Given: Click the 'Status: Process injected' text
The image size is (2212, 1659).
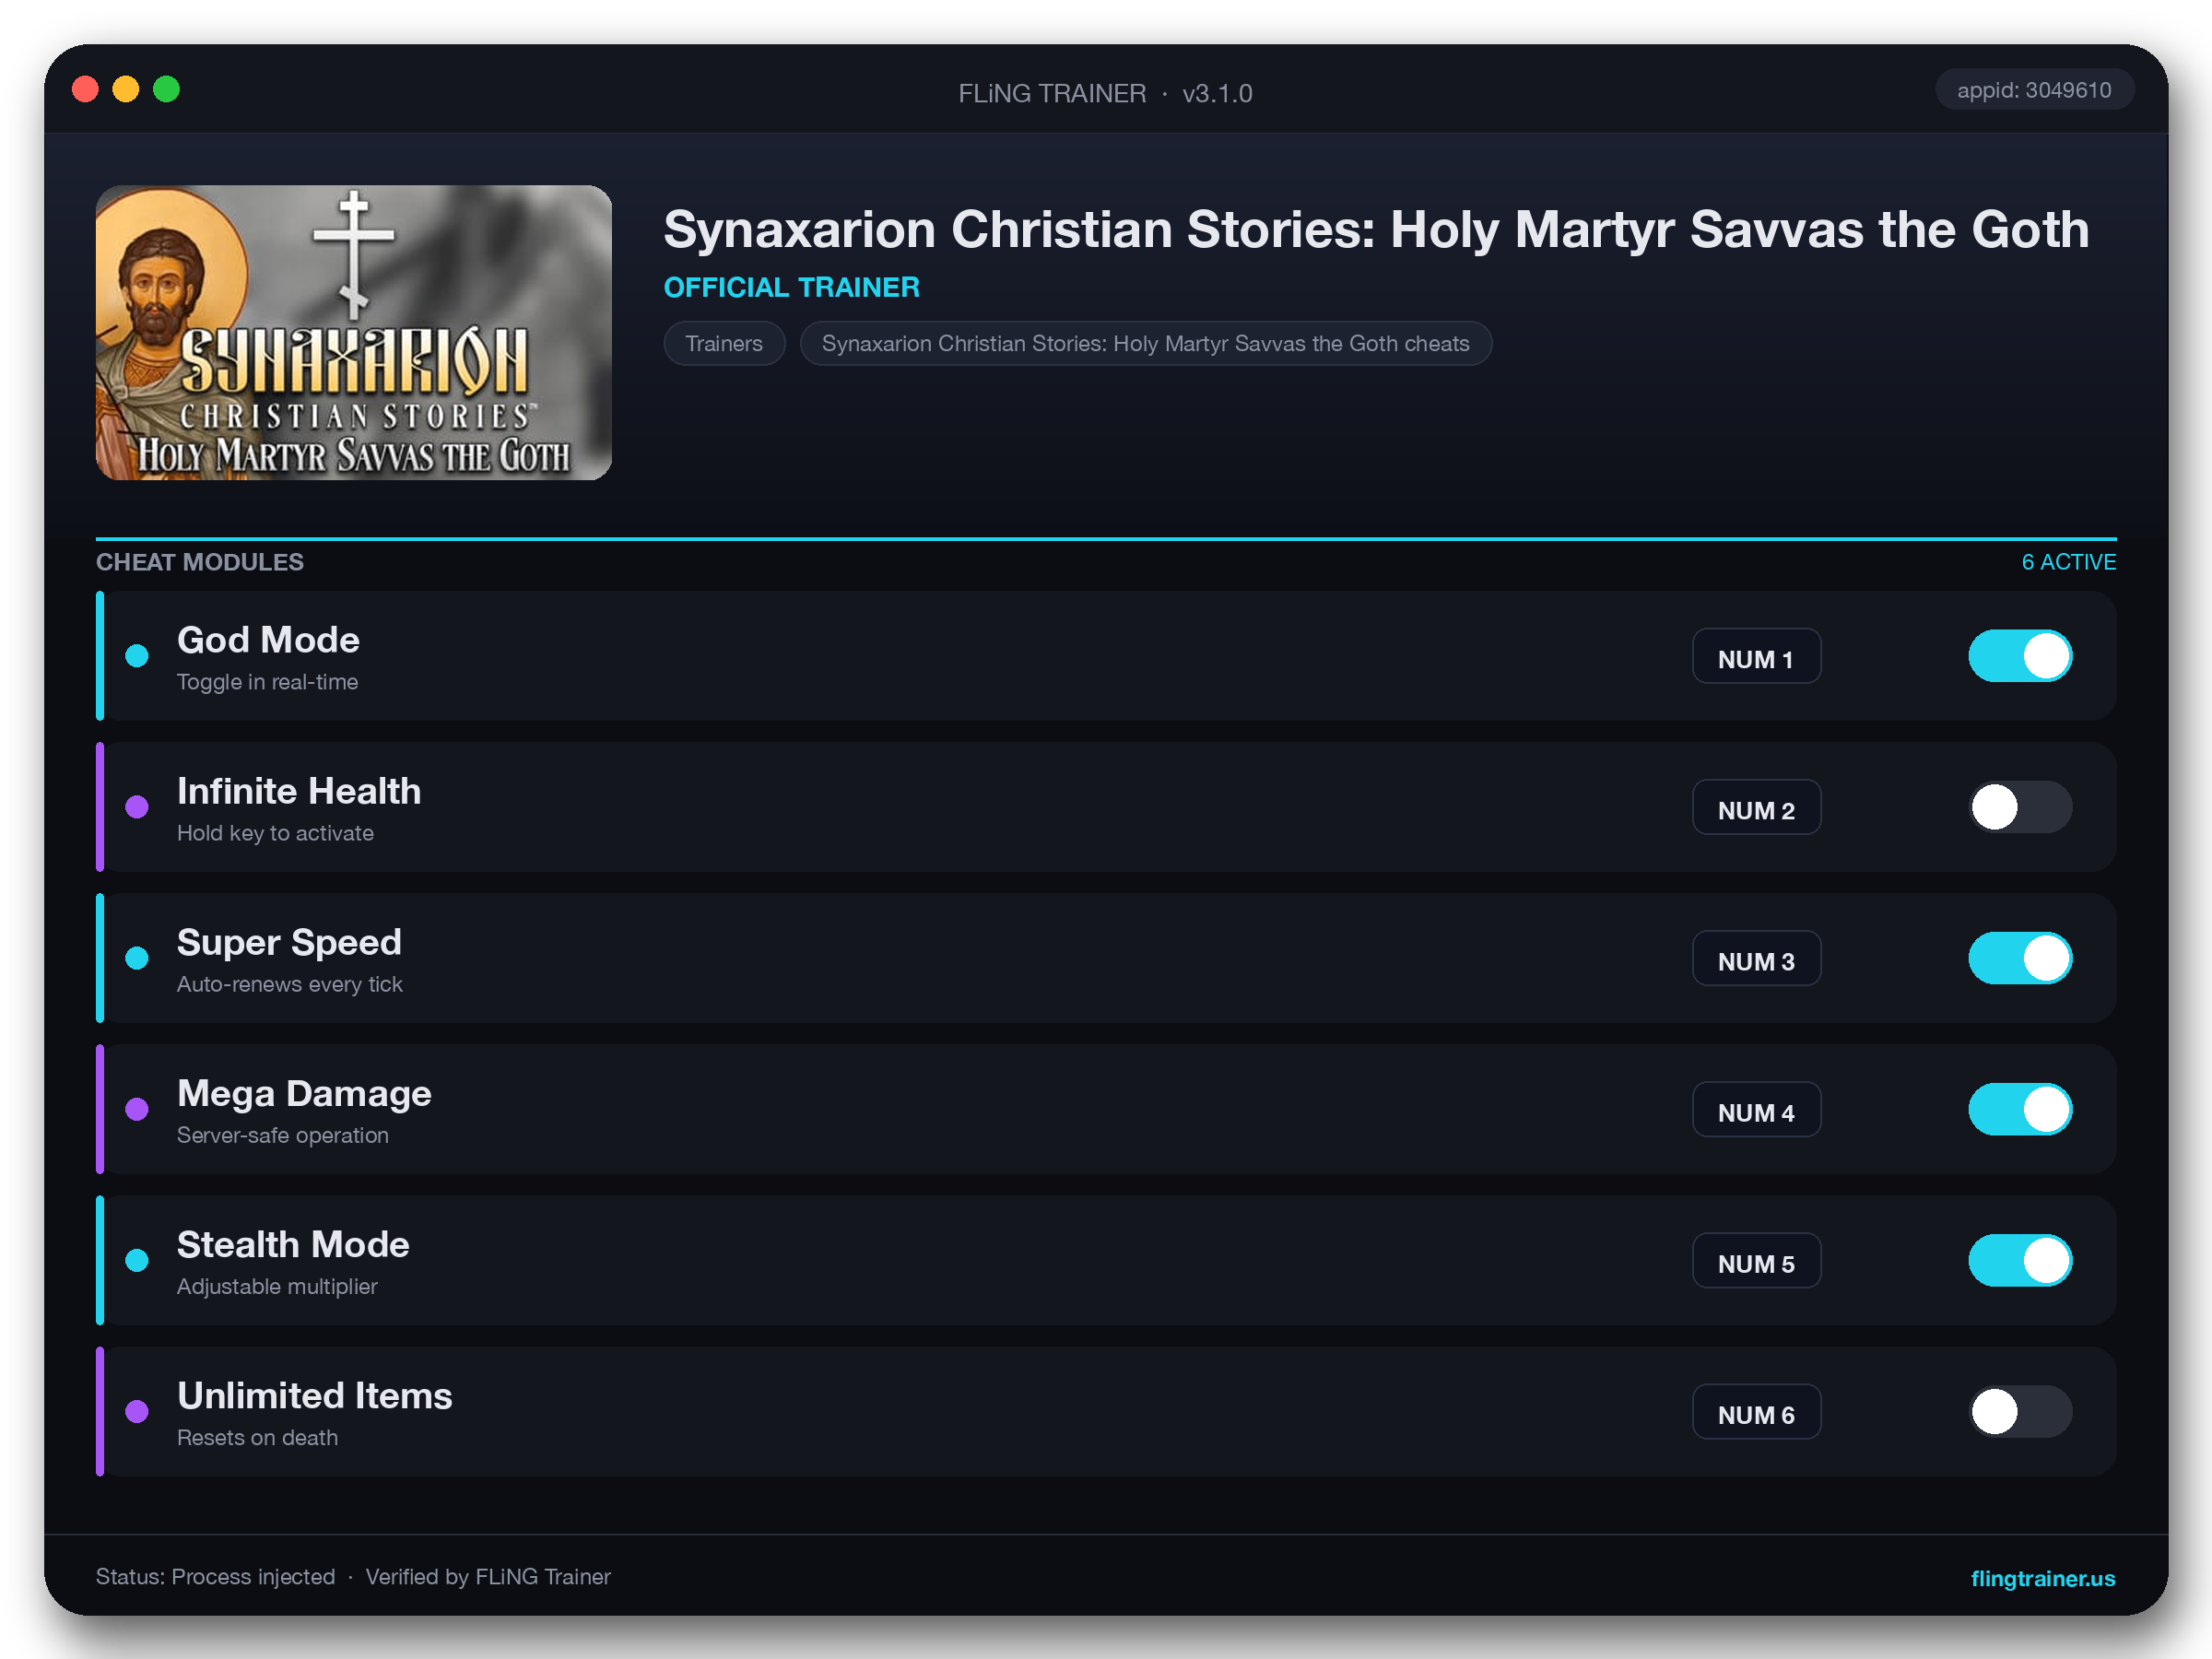Looking at the screenshot, I should (215, 1577).
